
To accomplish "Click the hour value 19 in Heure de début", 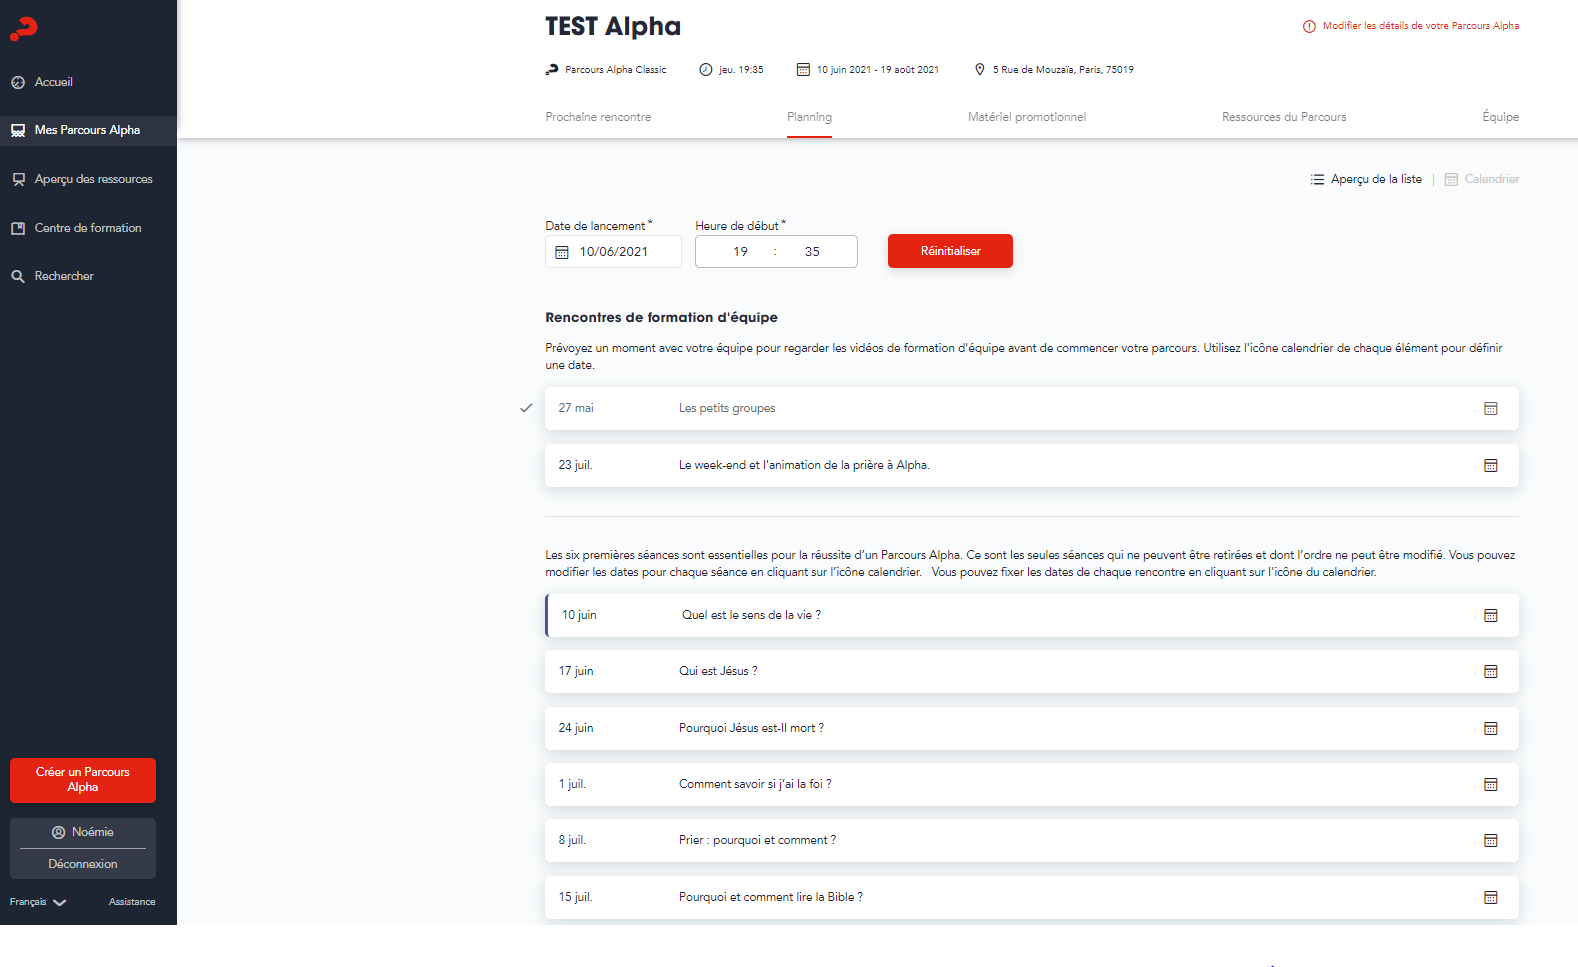I will (x=740, y=252).
